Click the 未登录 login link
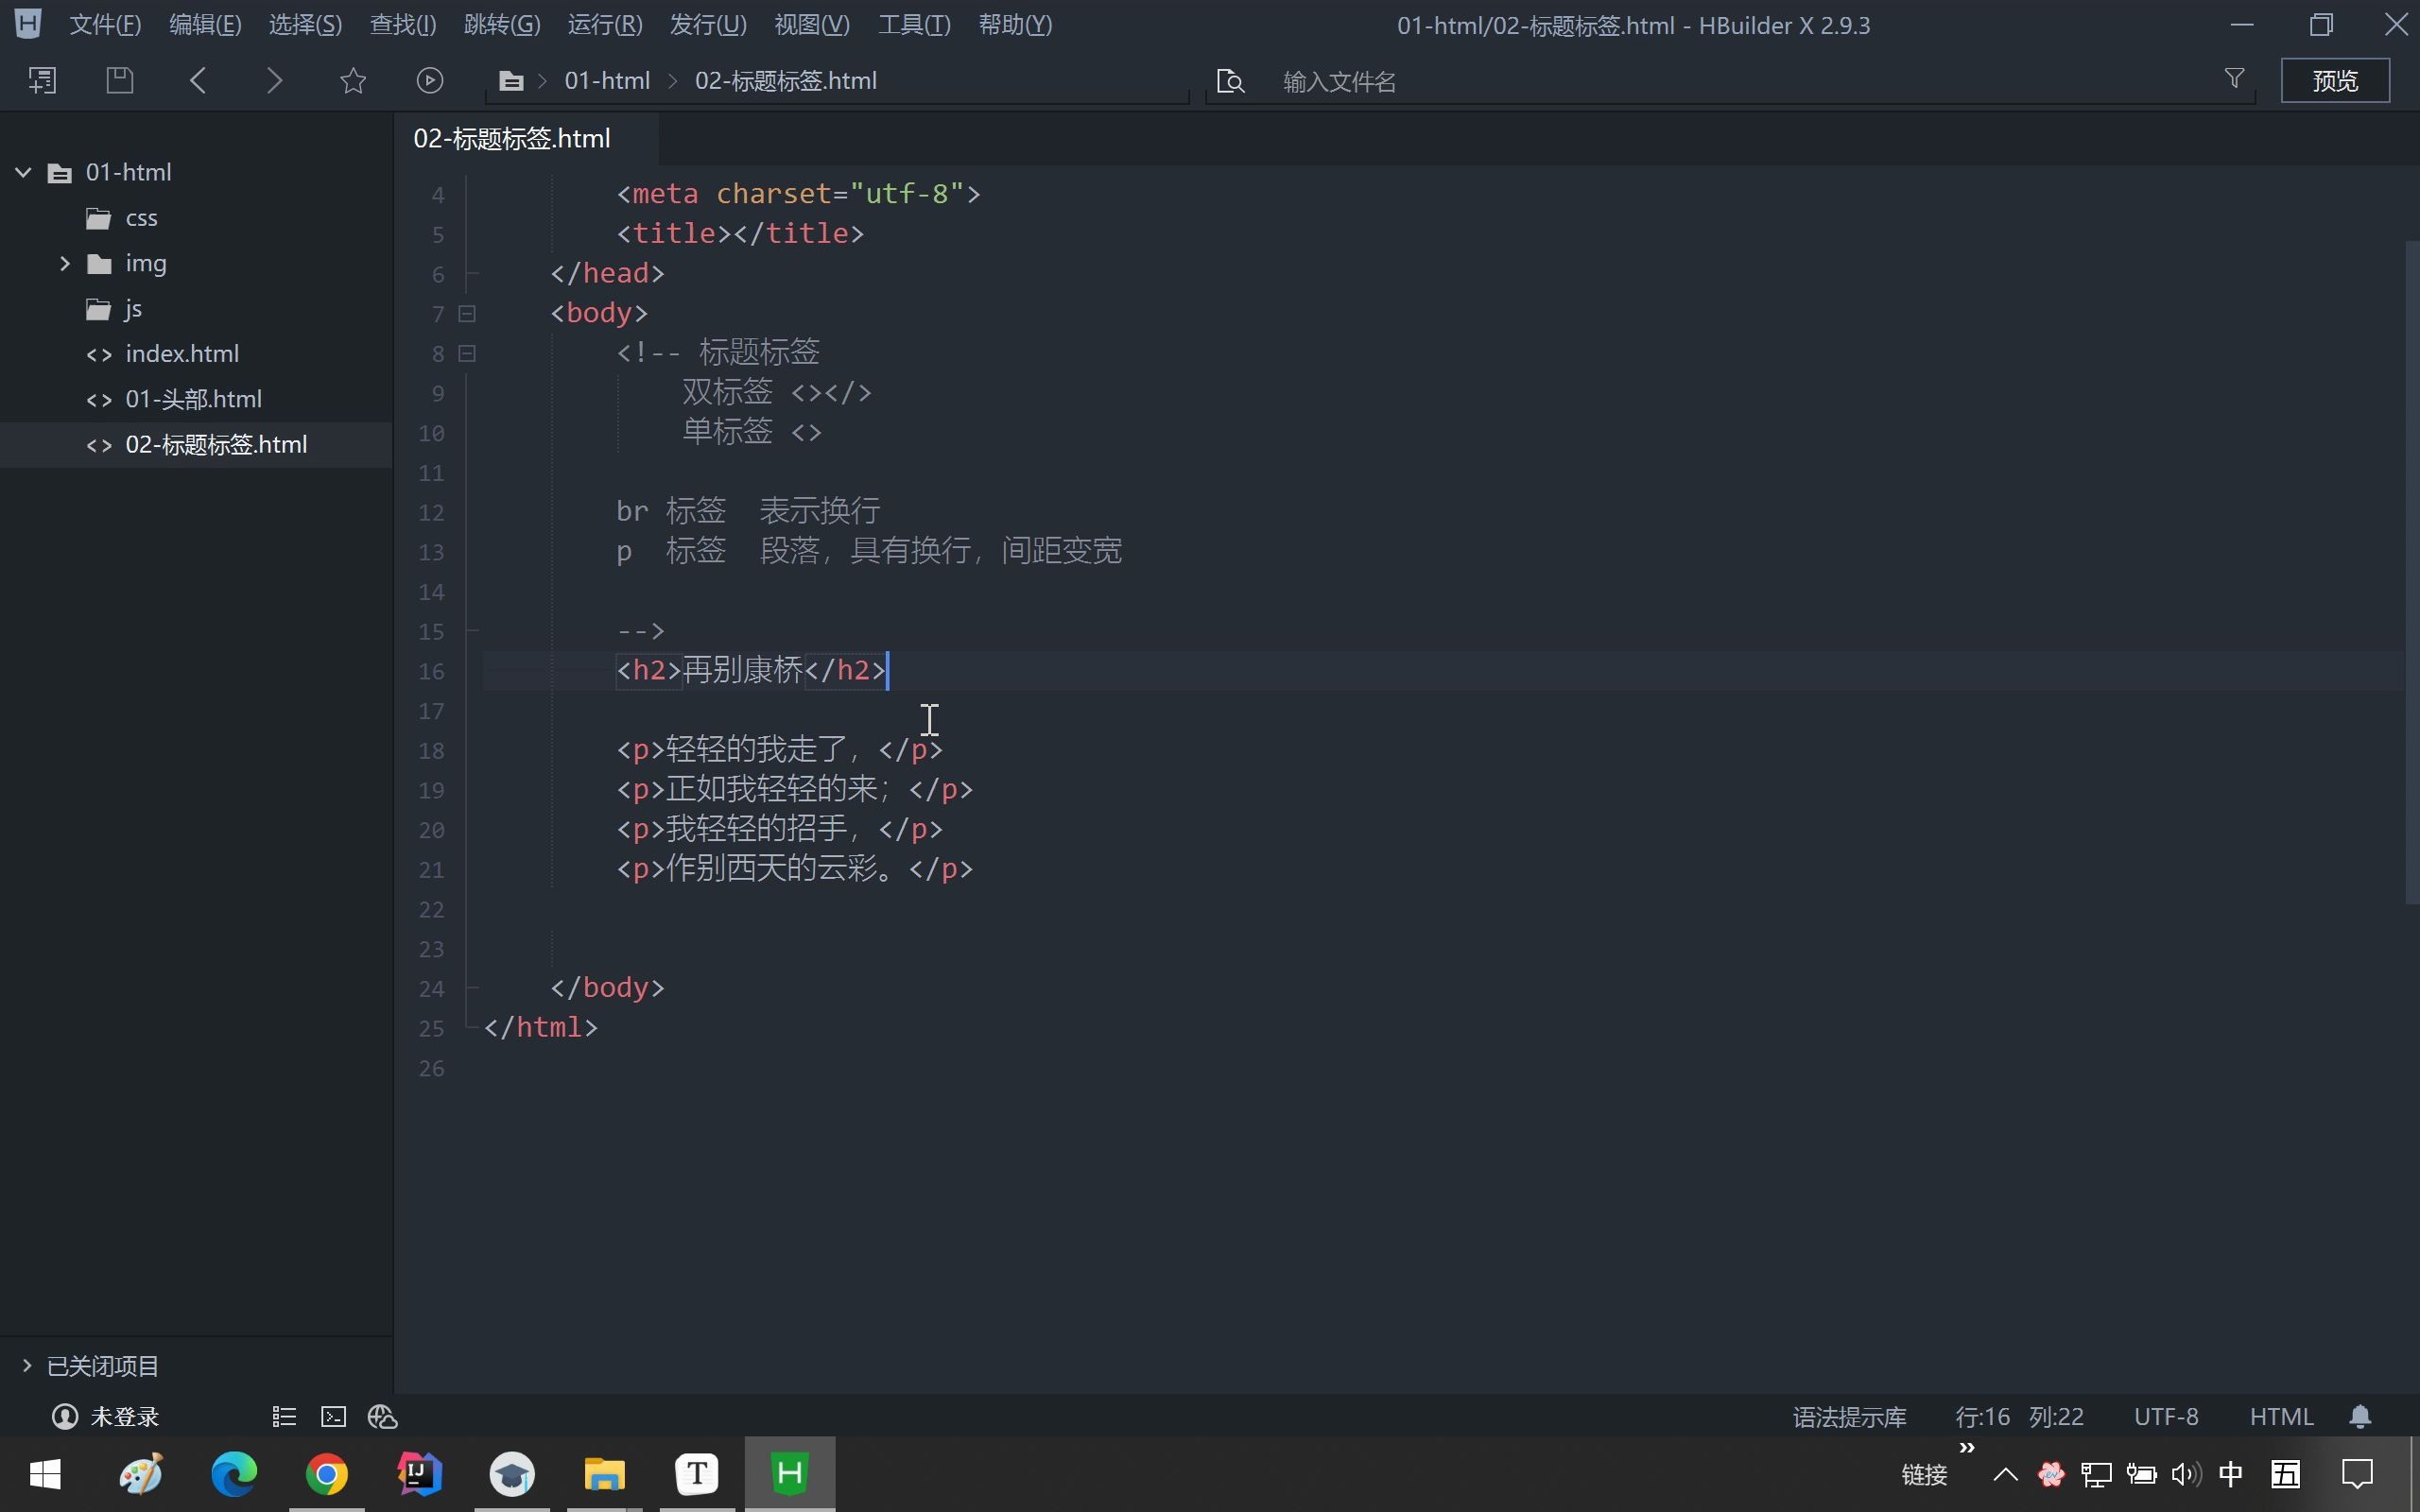Viewport: 2420px width, 1512px height. 124,1417
